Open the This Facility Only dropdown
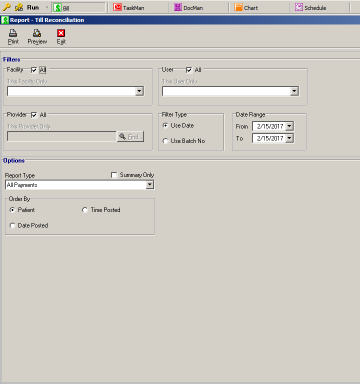Image resolution: width=360 pixels, height=384 pixels. (140, 91)
